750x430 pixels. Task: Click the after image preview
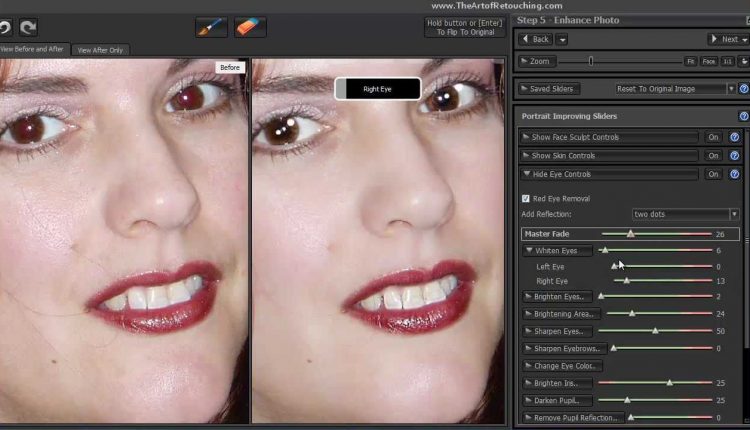coord(378,241)
